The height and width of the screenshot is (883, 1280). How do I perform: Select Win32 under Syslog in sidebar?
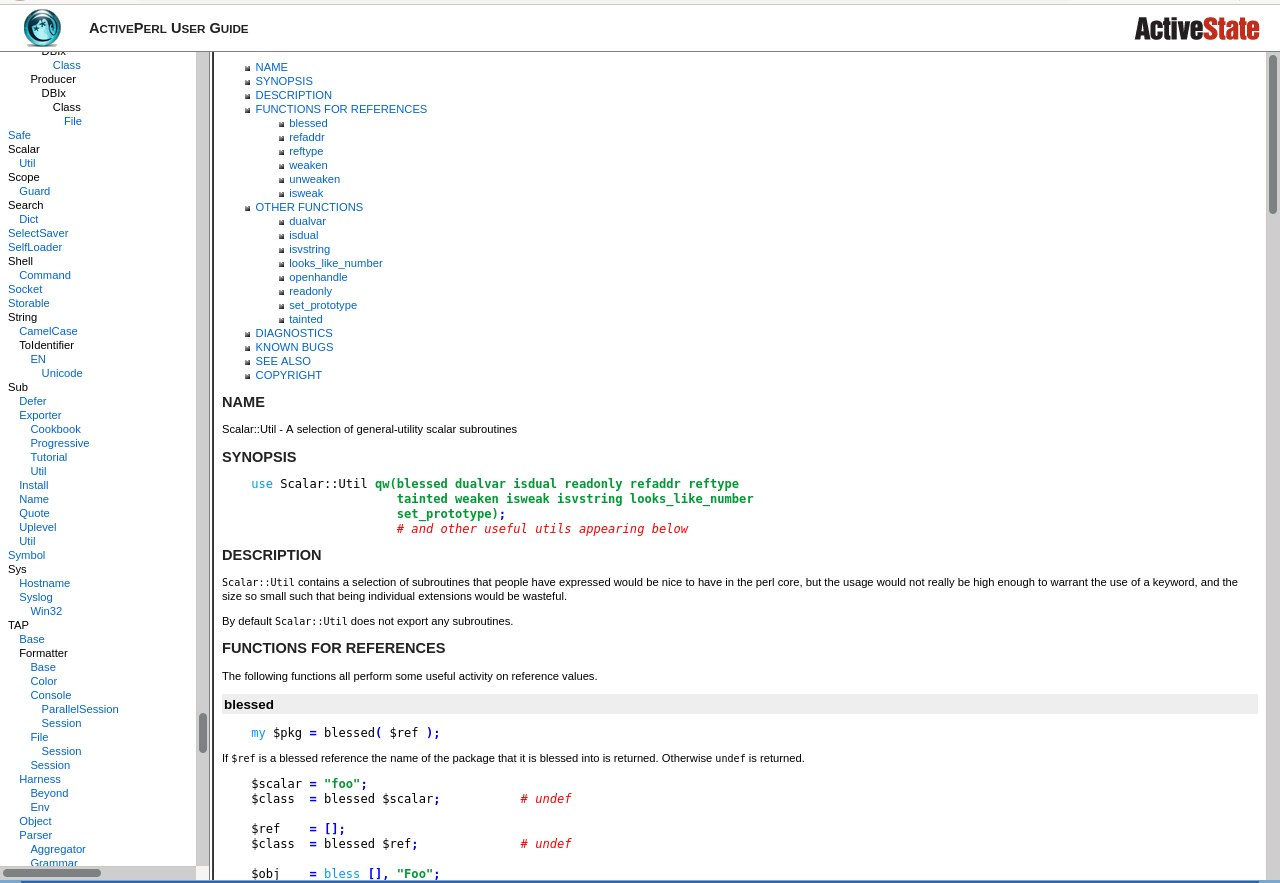click(46, 611)
